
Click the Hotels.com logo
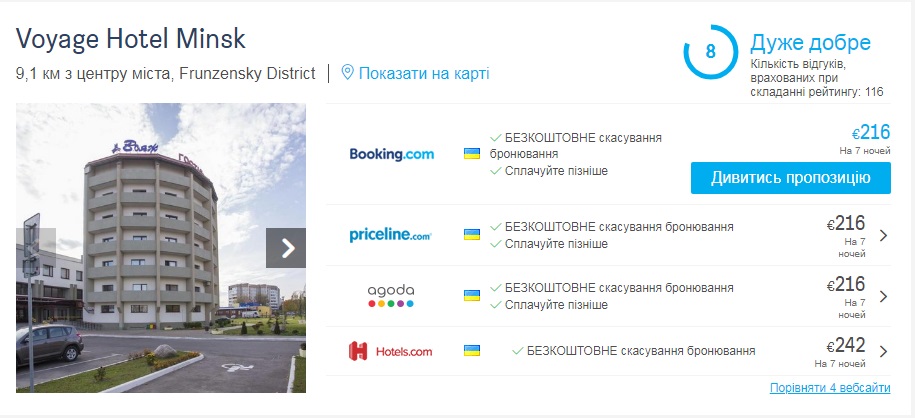390,351
